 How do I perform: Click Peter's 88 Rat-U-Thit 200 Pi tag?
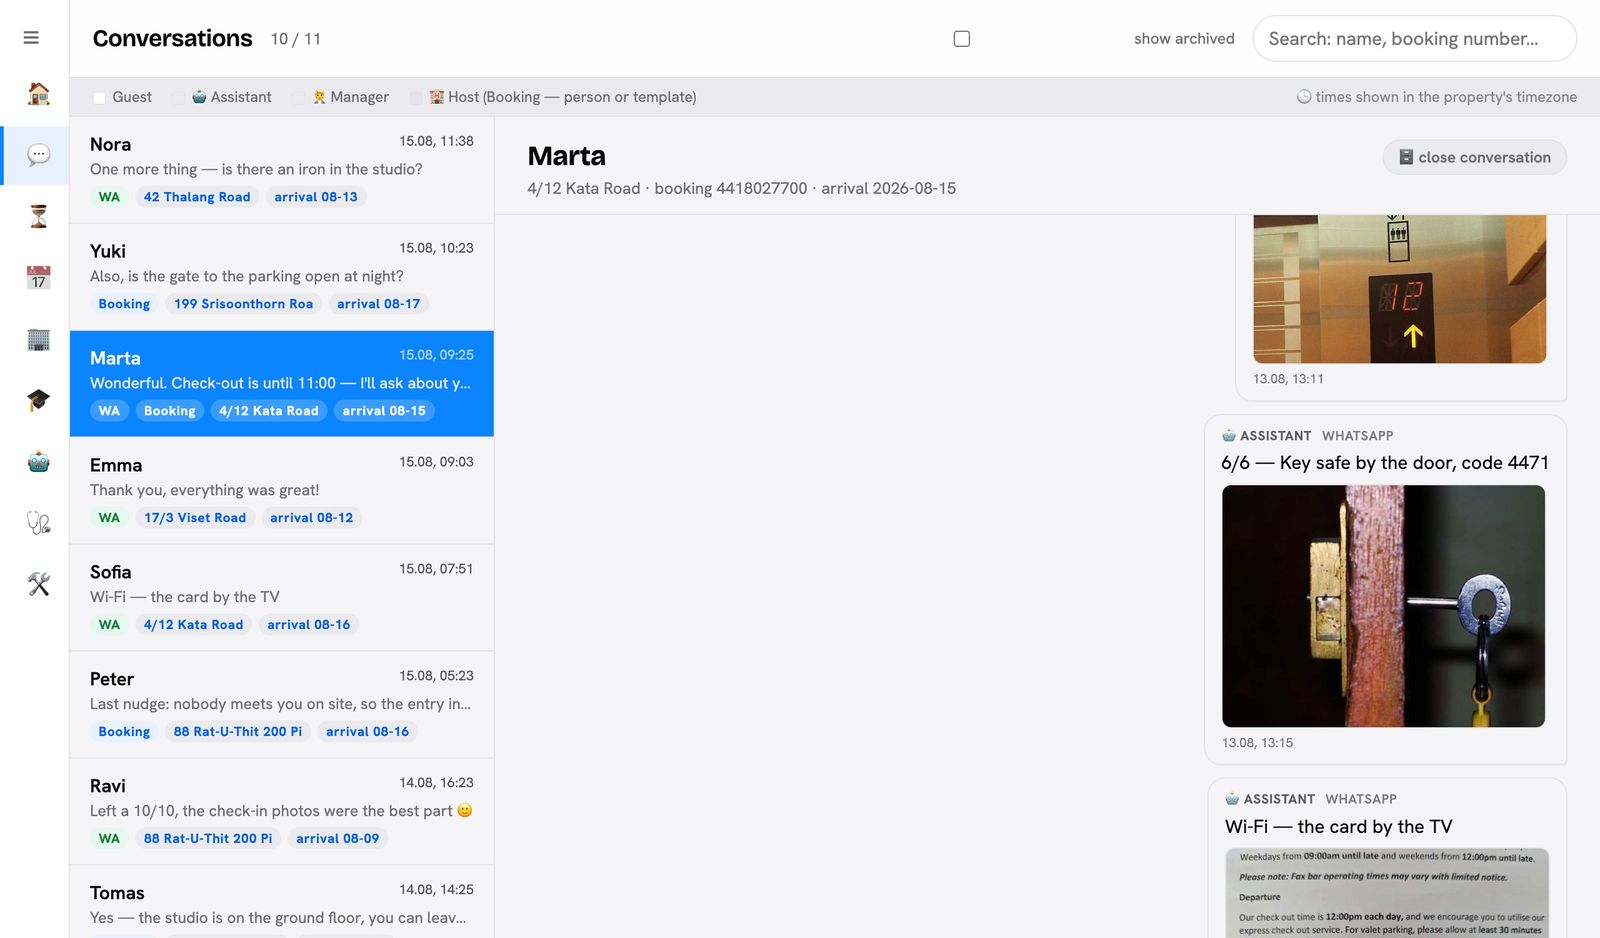pos(238,732)
